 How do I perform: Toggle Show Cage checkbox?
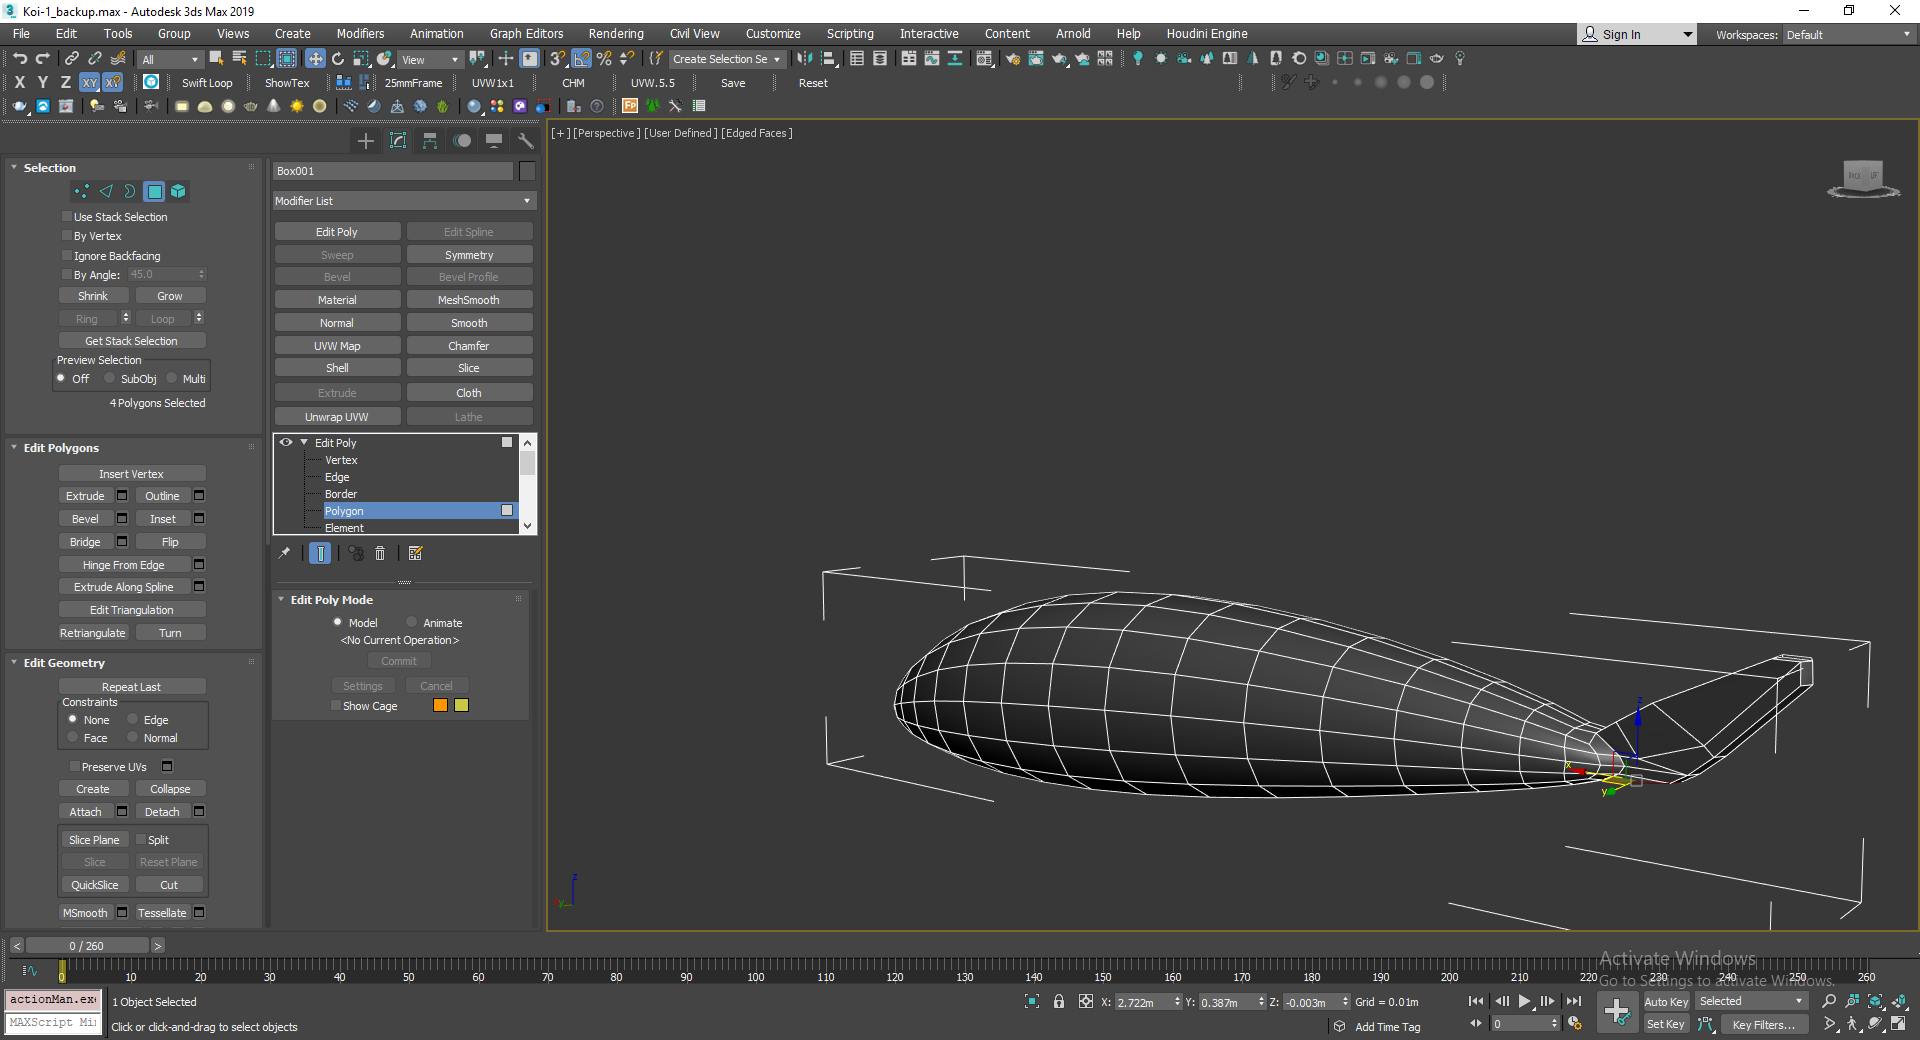[336, 706]
